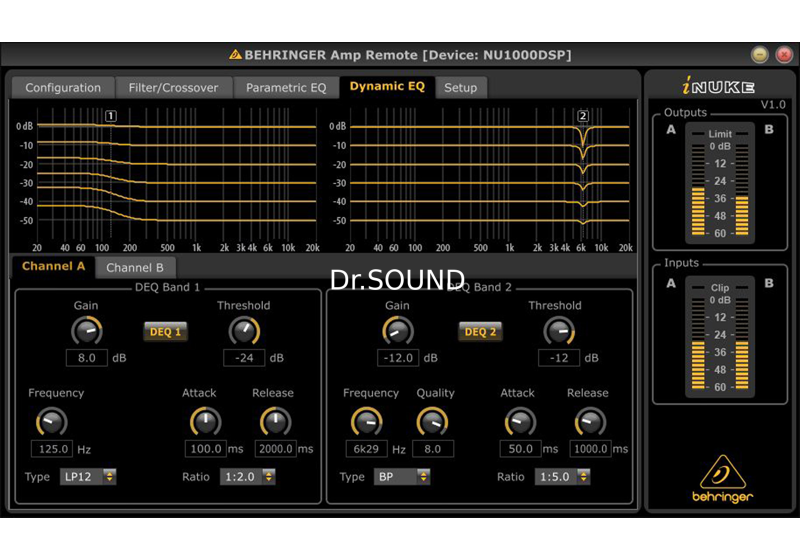800x560 pixels.
Task: Click the DEQ Band 1 Release knob
Action: tap(276, 422)
